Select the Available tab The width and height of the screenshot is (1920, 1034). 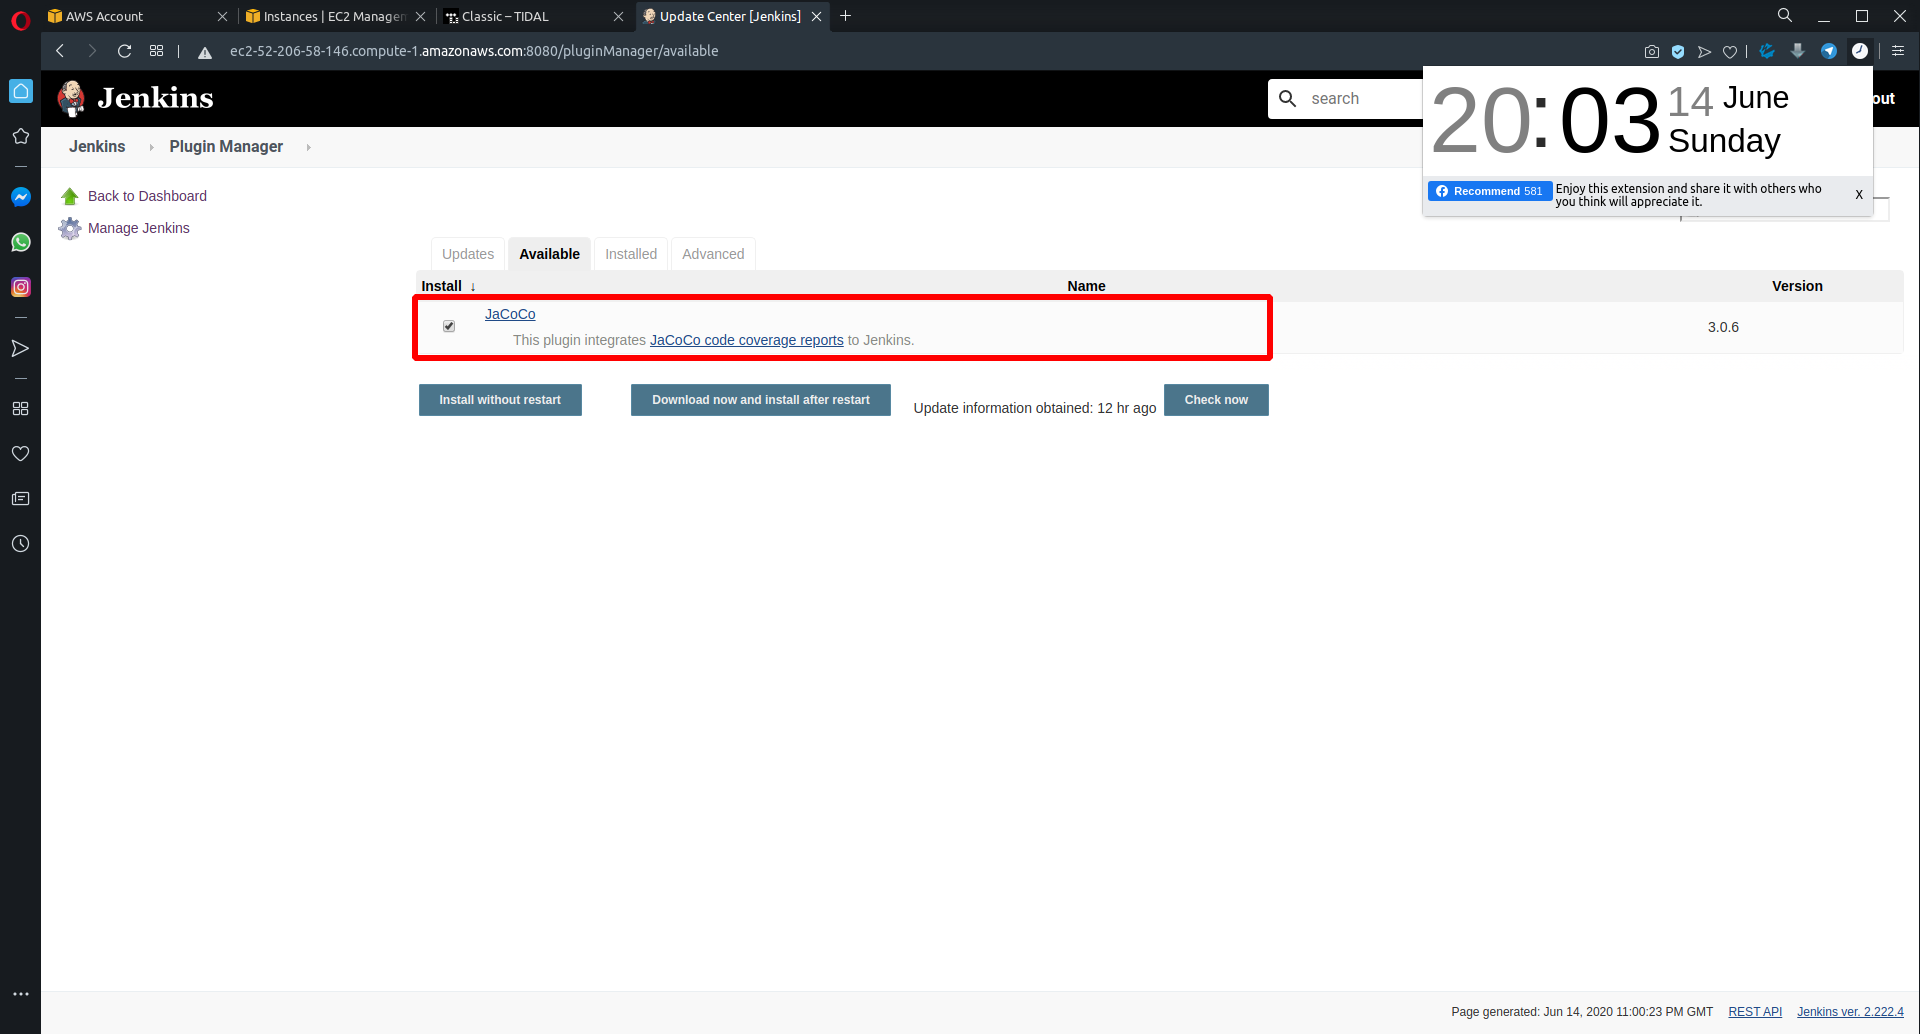pos(549,254)
